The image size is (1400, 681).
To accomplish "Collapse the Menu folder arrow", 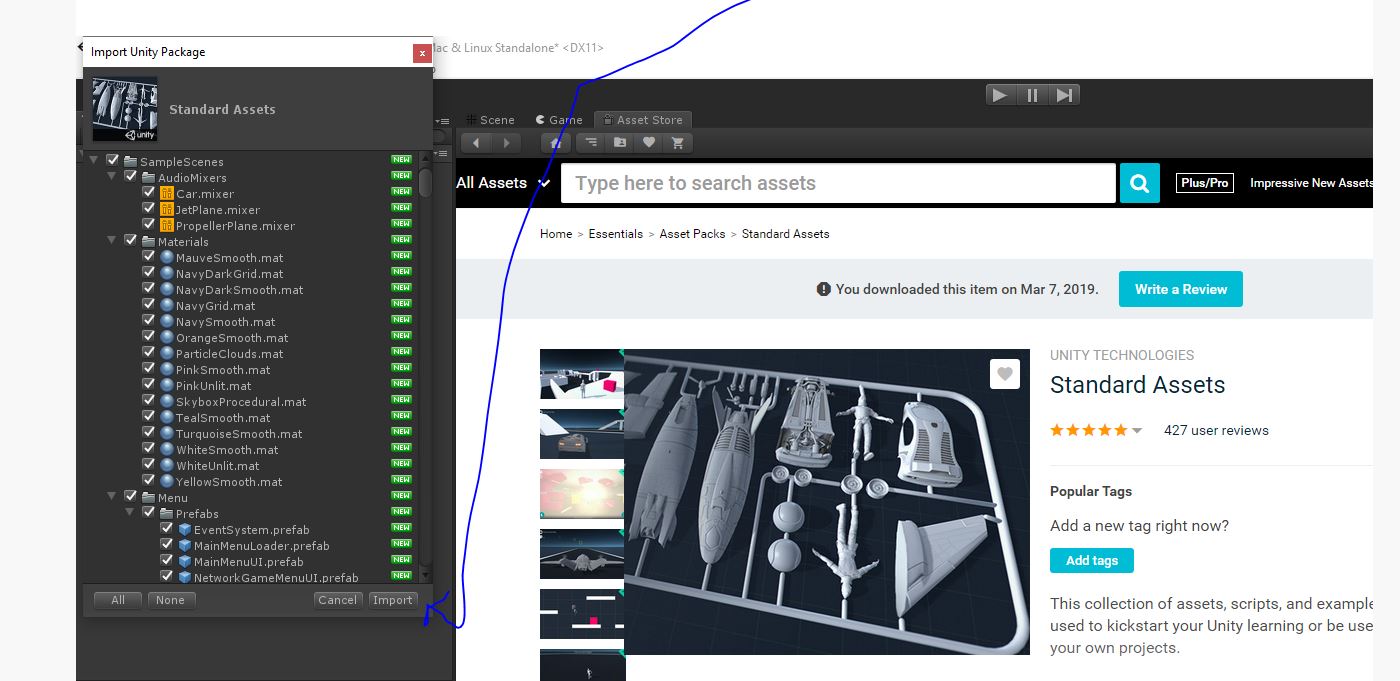I will pos(112,497).
